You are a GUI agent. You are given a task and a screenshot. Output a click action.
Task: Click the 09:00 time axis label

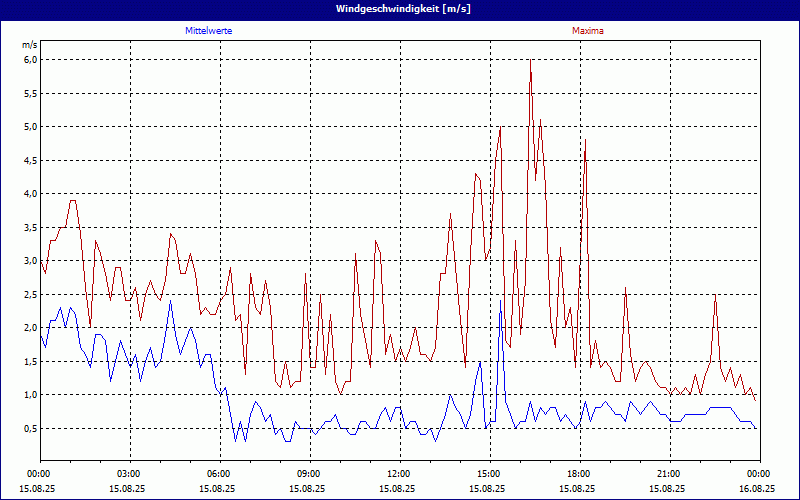coord(309,474)
